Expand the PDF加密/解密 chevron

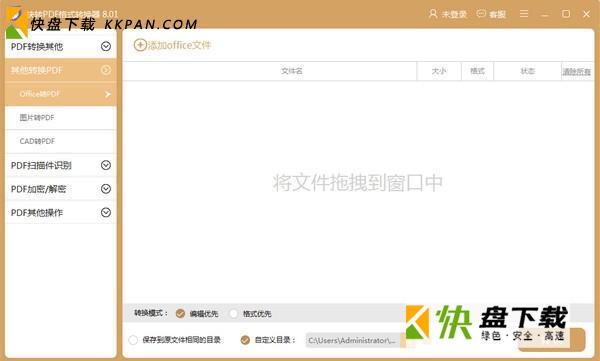106,189
